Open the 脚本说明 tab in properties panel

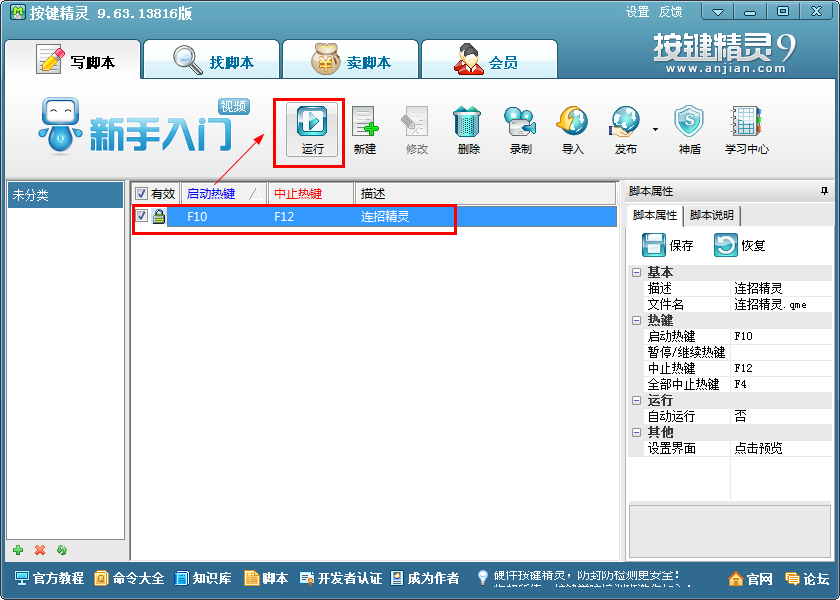coord(712,214)
